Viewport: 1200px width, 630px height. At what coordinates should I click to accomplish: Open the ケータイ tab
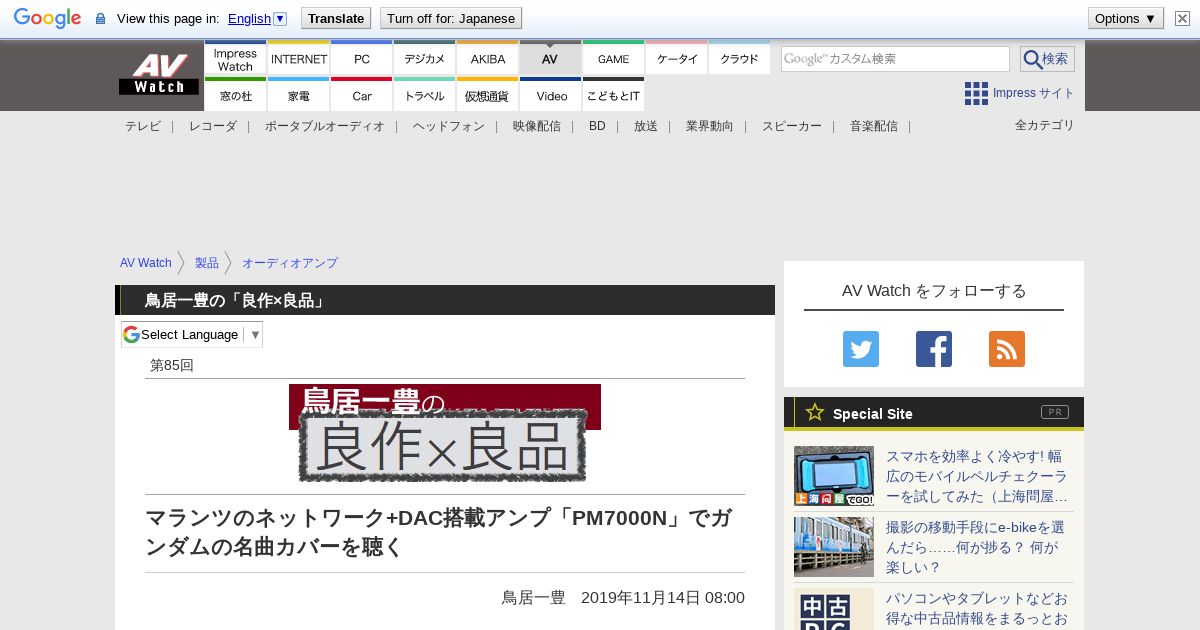[677, 58]
